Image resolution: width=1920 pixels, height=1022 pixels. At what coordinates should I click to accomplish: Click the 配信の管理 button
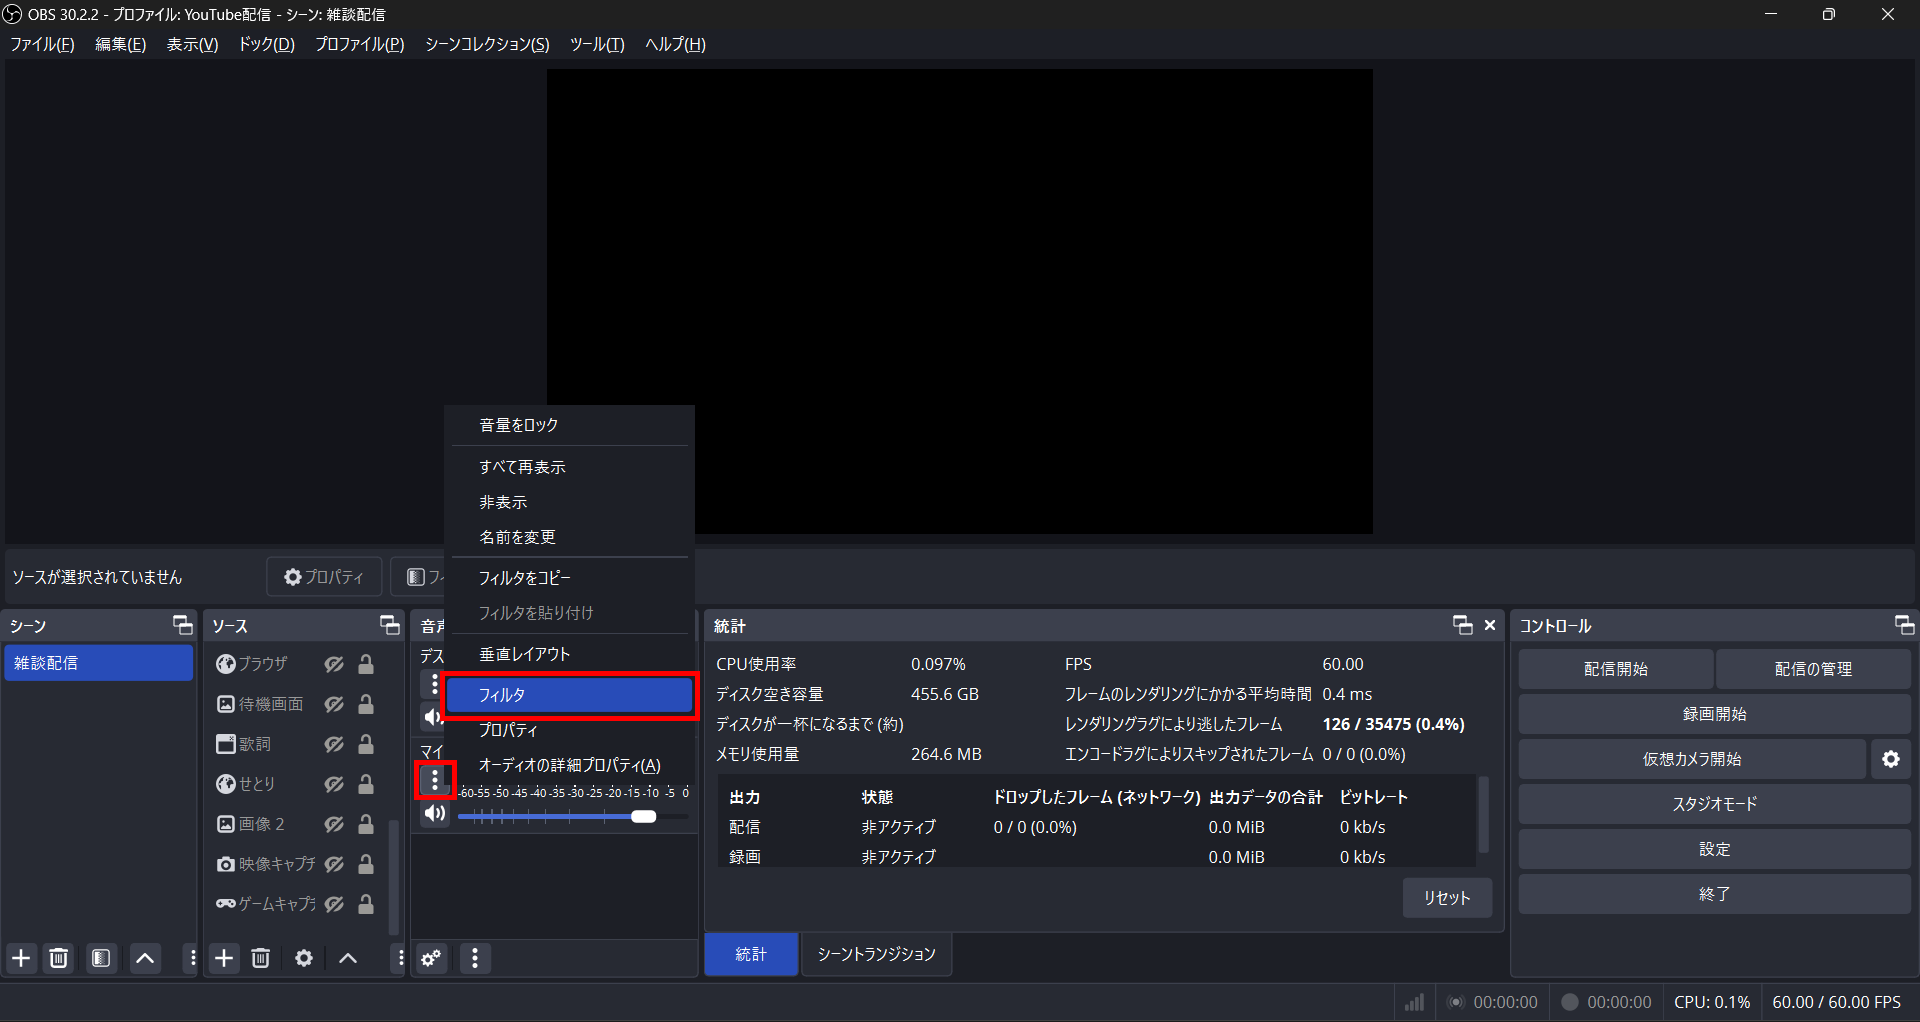tap(1813, 669)
